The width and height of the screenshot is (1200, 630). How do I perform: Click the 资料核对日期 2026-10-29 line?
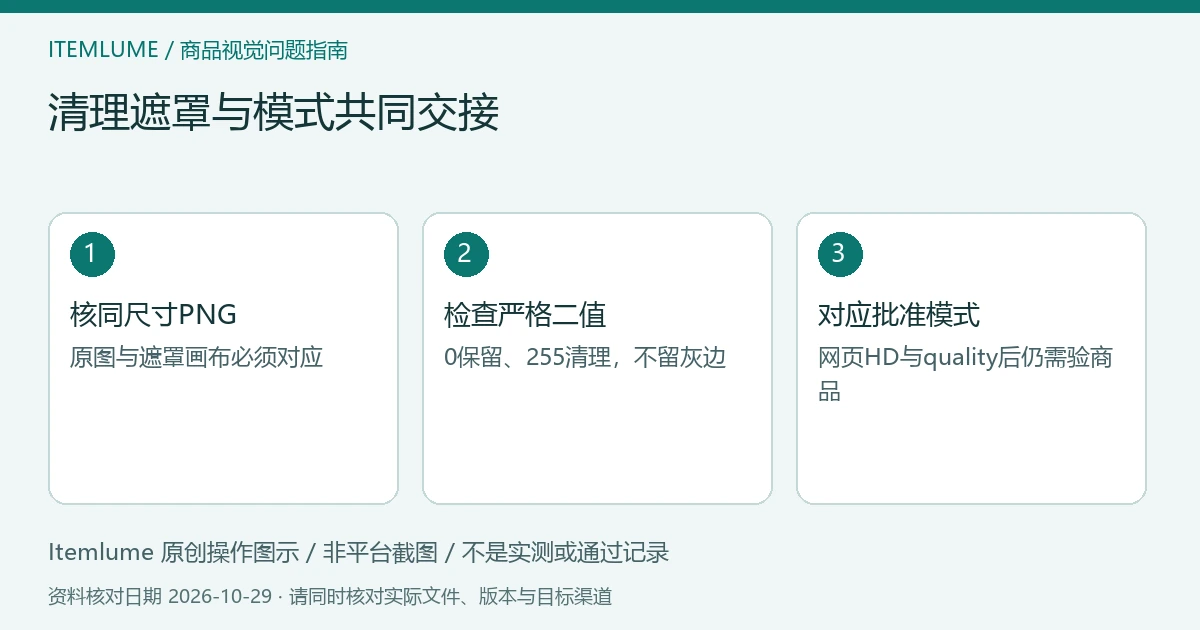pos(330,597)
